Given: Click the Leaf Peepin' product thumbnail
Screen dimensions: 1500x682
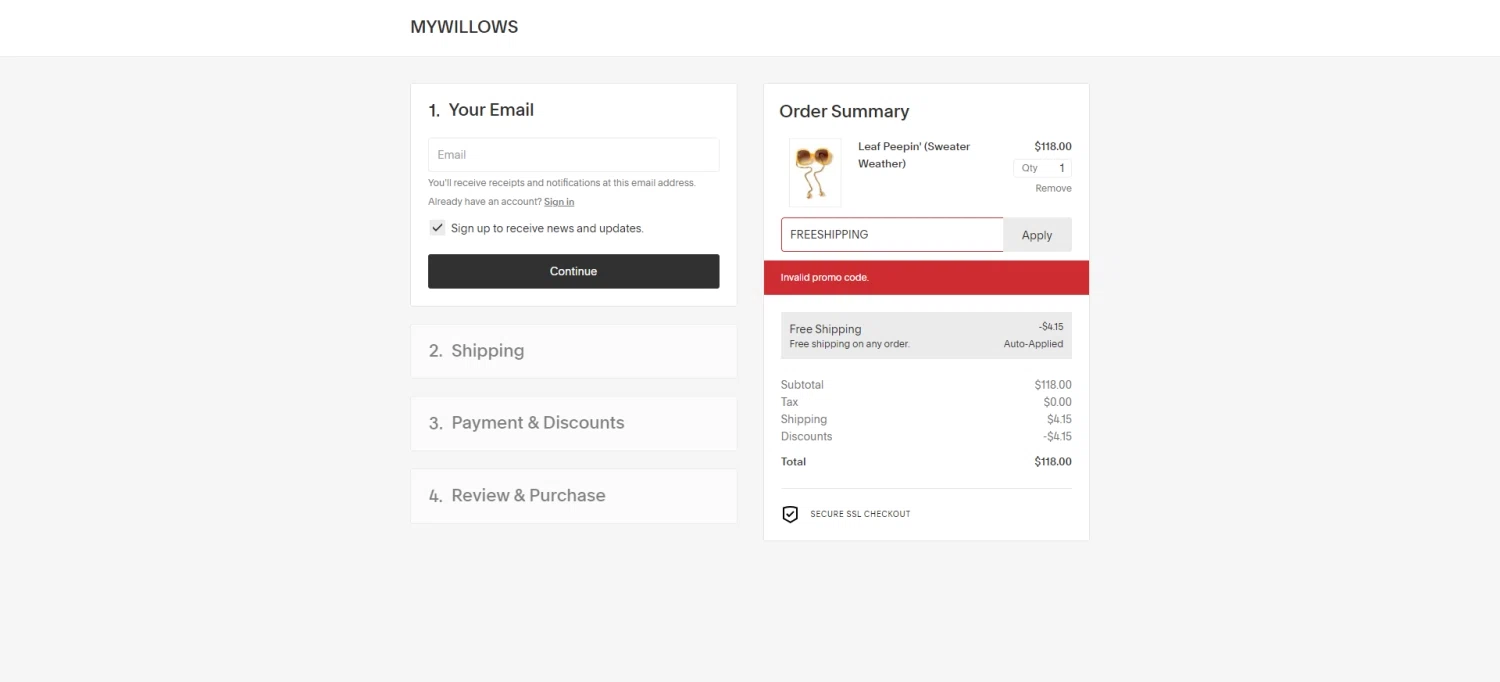Looking at the screenshot, I should click(x=815, y=172).
